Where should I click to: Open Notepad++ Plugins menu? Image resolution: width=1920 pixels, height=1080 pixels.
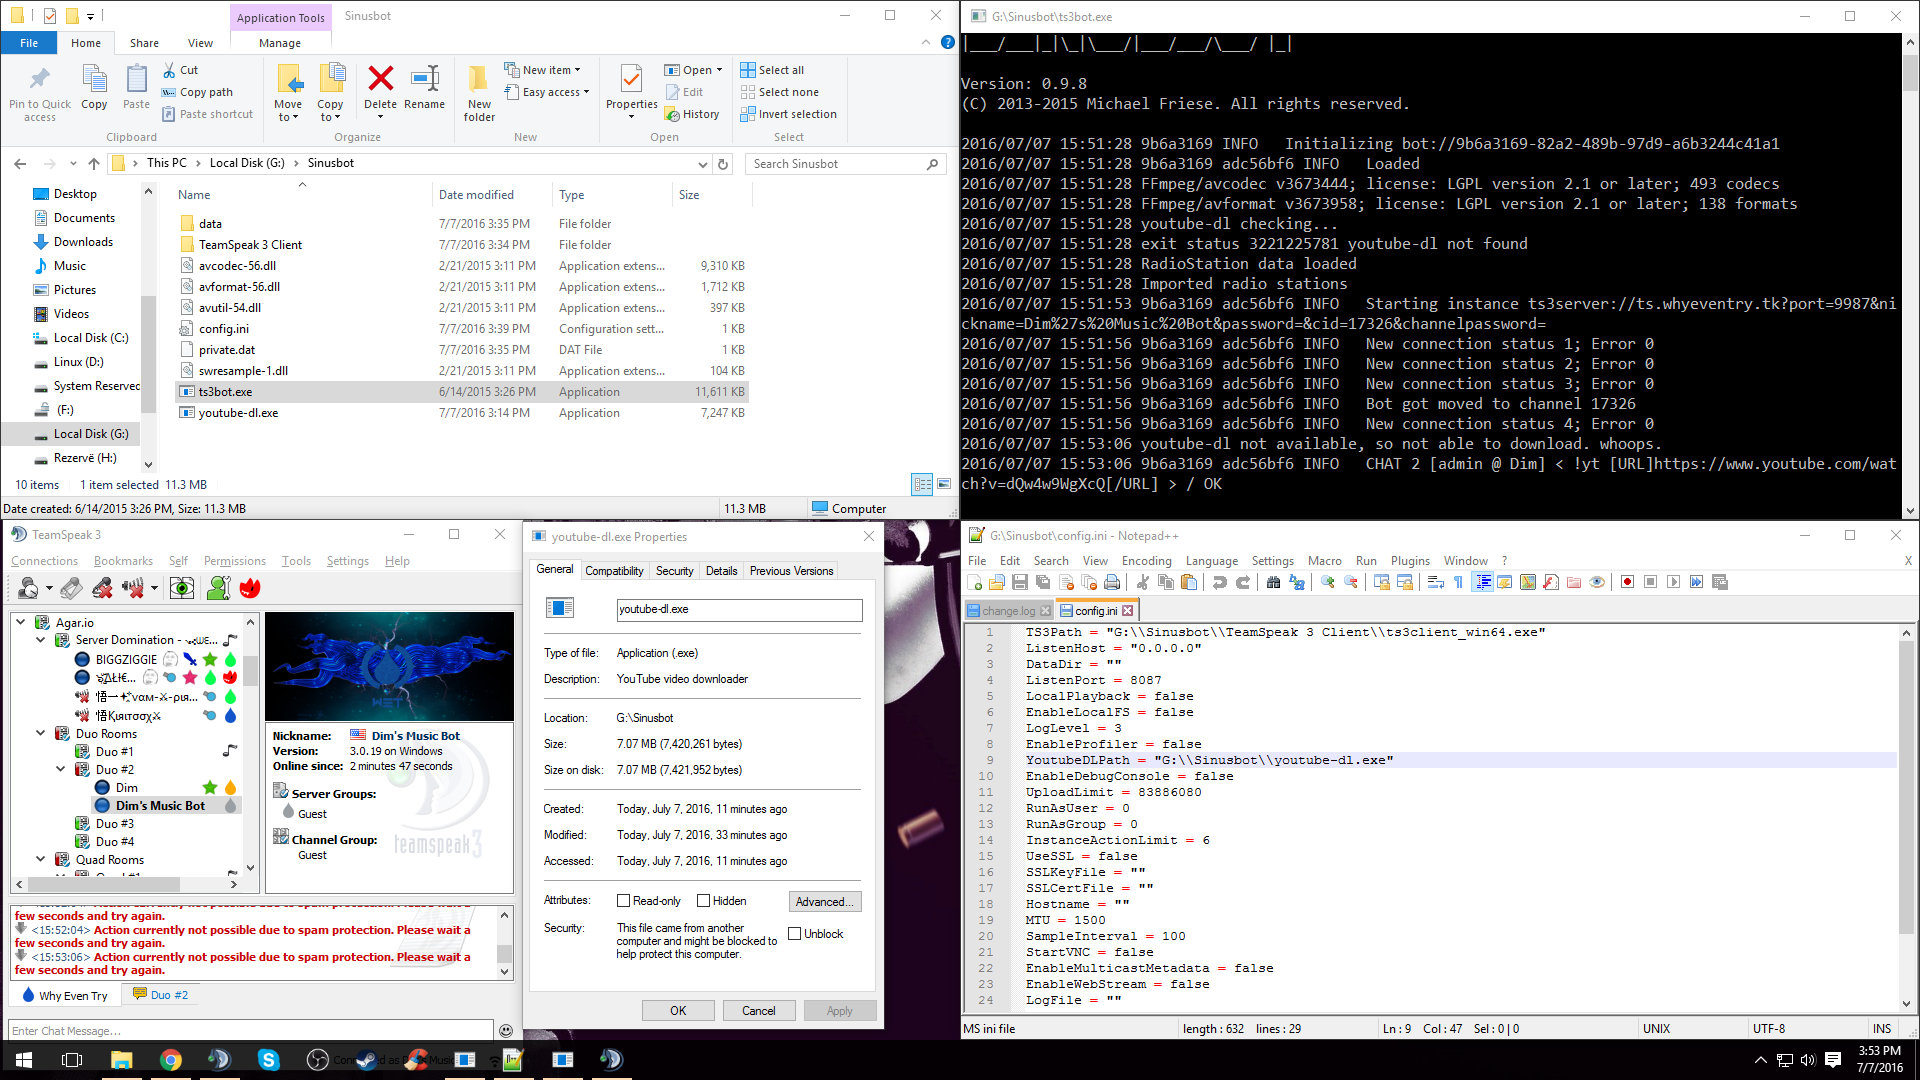click(1410, 561)
